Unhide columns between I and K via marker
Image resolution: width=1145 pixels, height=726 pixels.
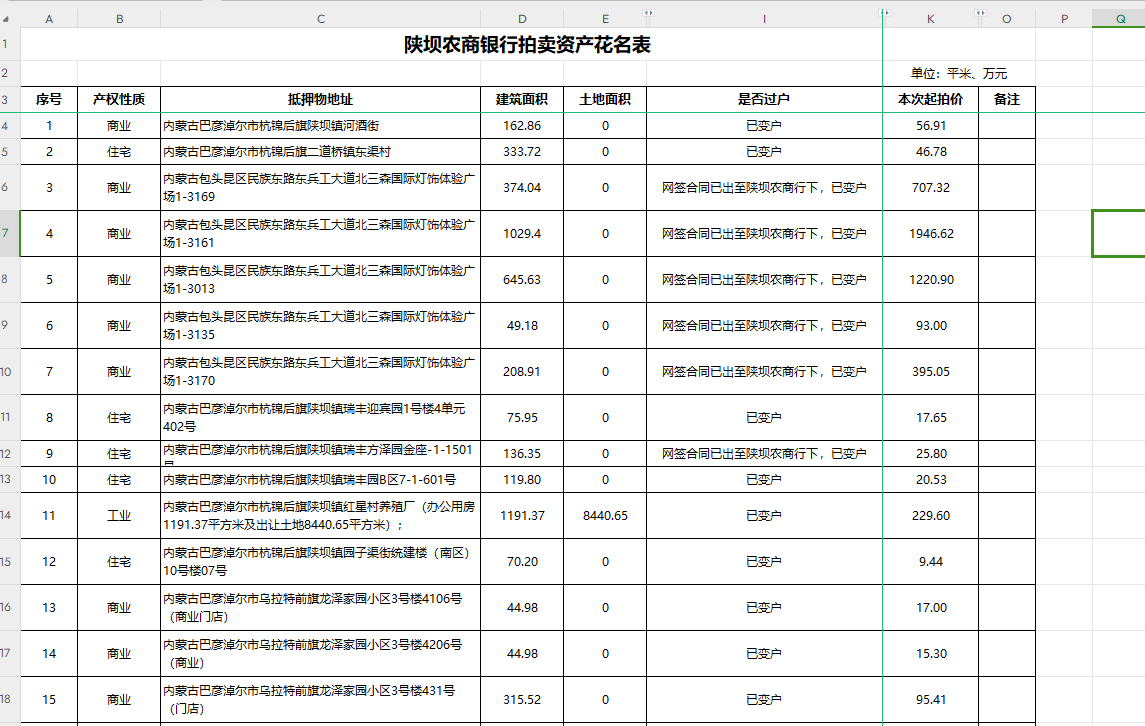tap(884, 12)
